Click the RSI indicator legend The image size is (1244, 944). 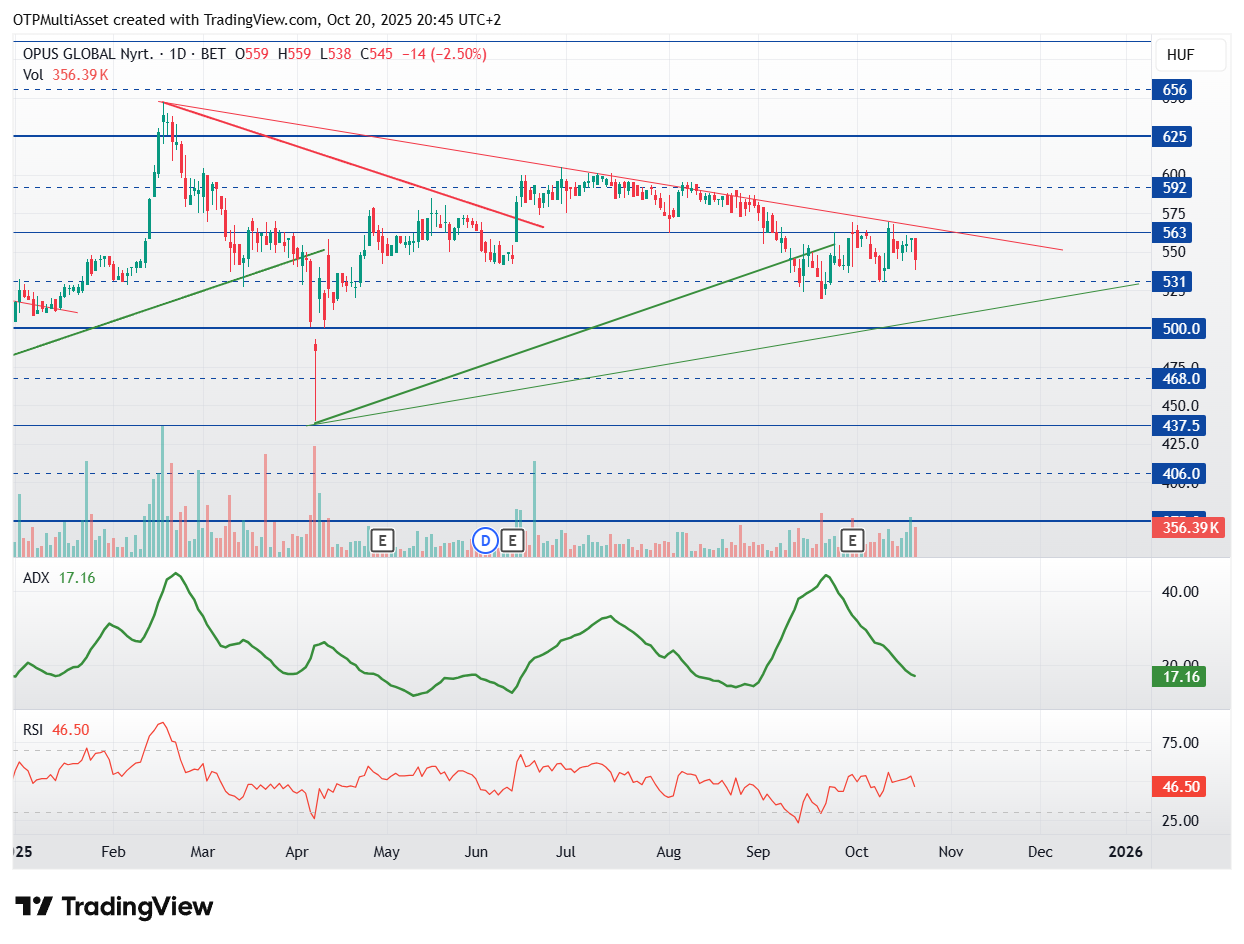tap(56, 730)
